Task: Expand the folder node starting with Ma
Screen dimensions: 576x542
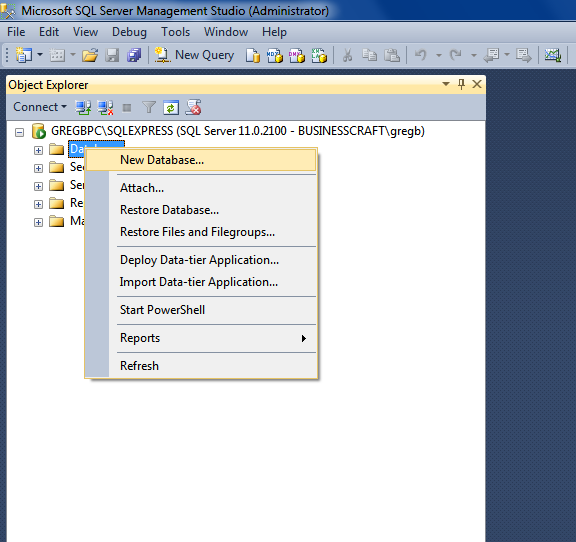Action: (x=38, y=222)
